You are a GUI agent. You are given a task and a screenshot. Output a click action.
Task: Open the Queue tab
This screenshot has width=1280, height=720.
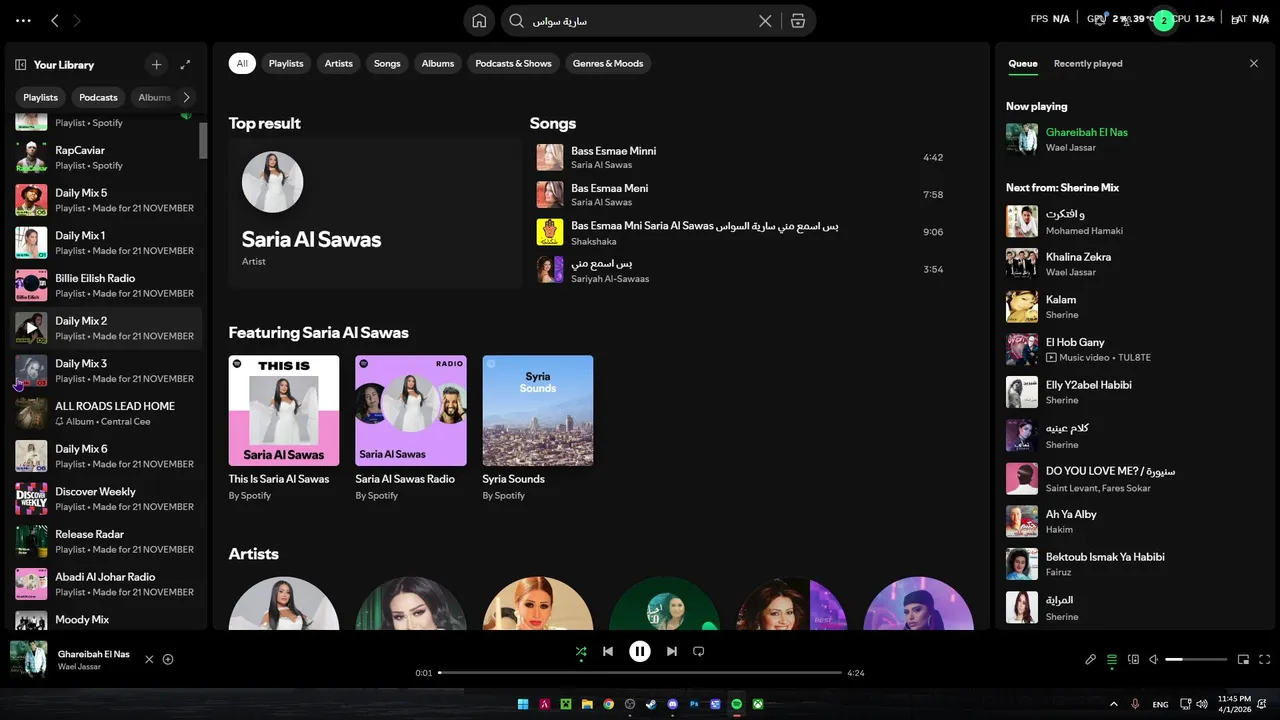click(x=1022, y=63)
